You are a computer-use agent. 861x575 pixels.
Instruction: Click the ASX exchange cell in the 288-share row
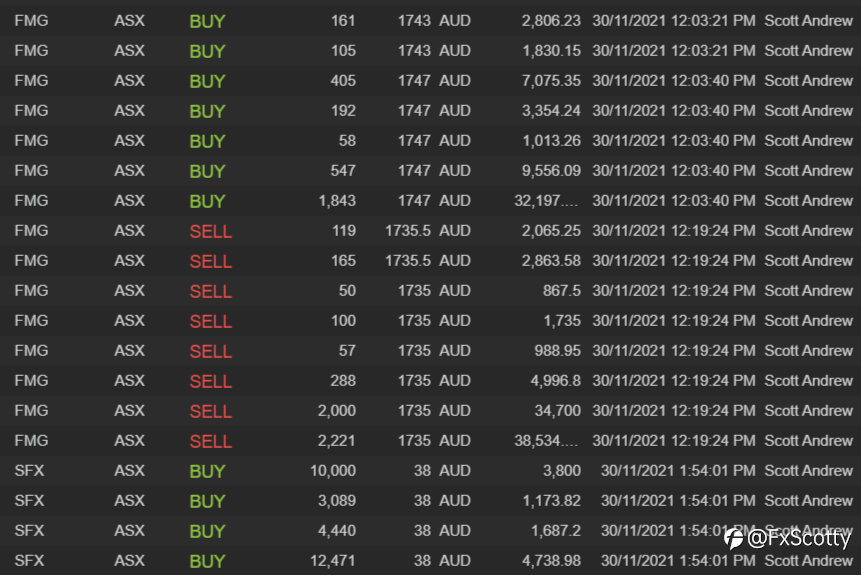(x=130, y=381)
